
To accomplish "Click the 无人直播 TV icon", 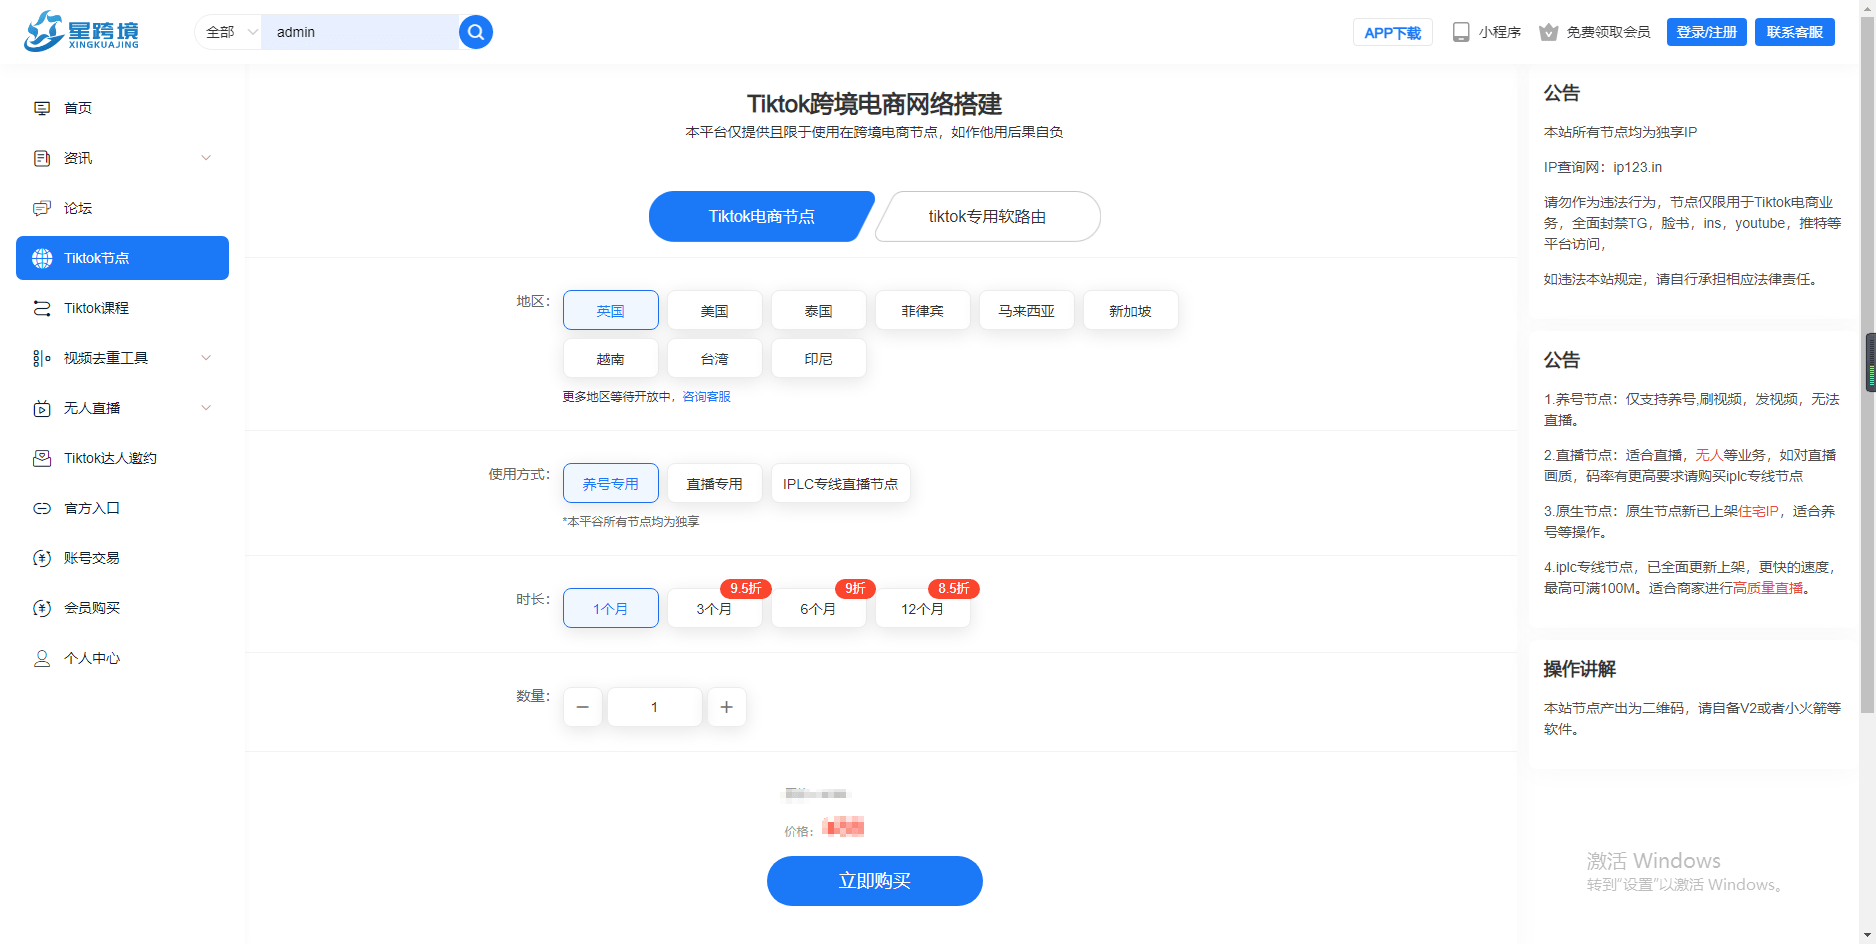I will point(42,408).
